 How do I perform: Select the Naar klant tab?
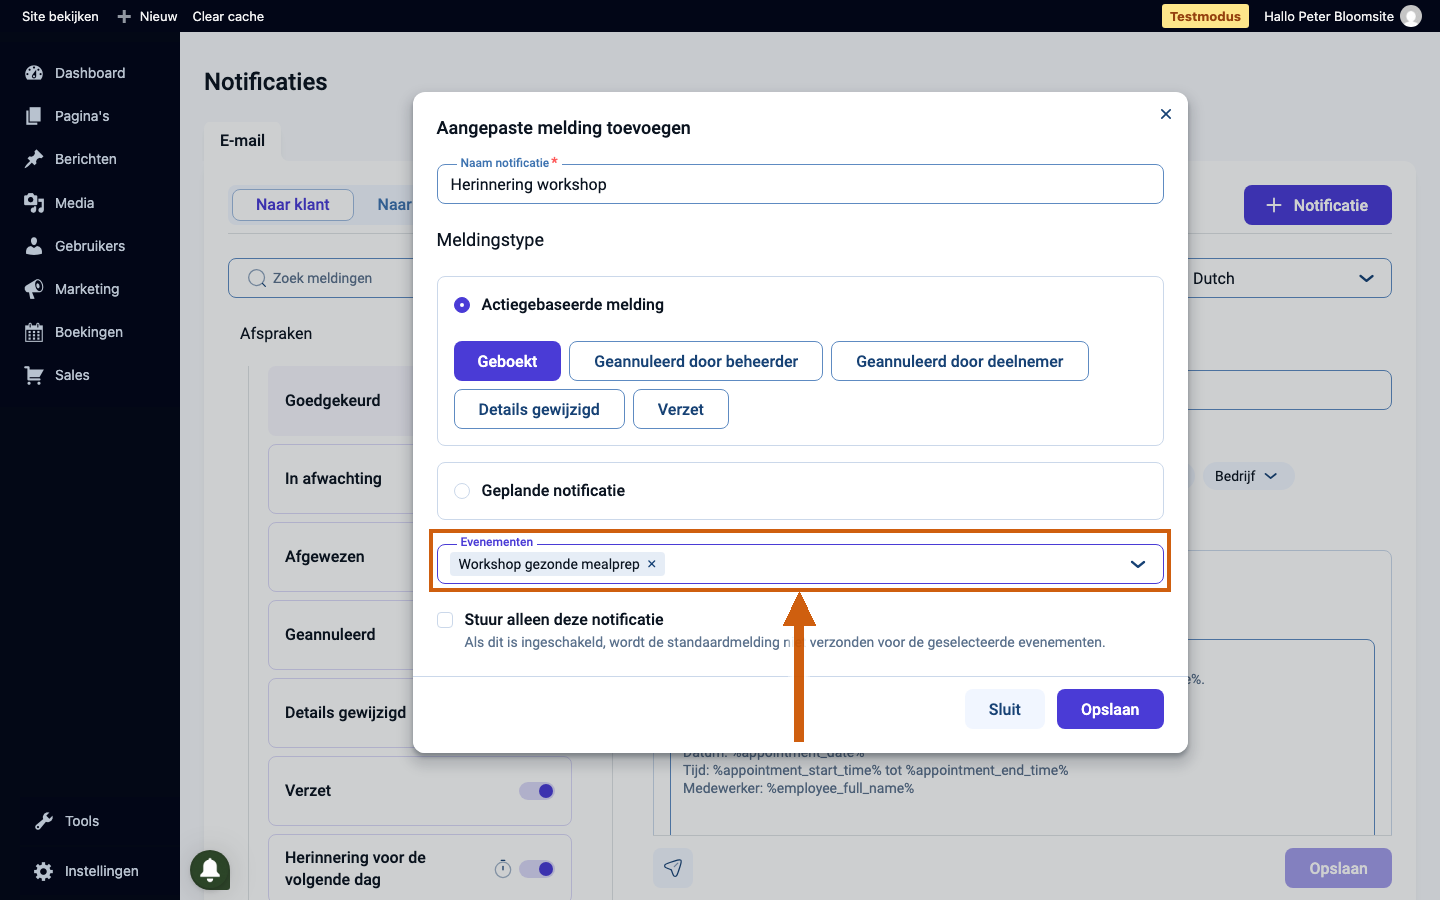coord(293,205)
